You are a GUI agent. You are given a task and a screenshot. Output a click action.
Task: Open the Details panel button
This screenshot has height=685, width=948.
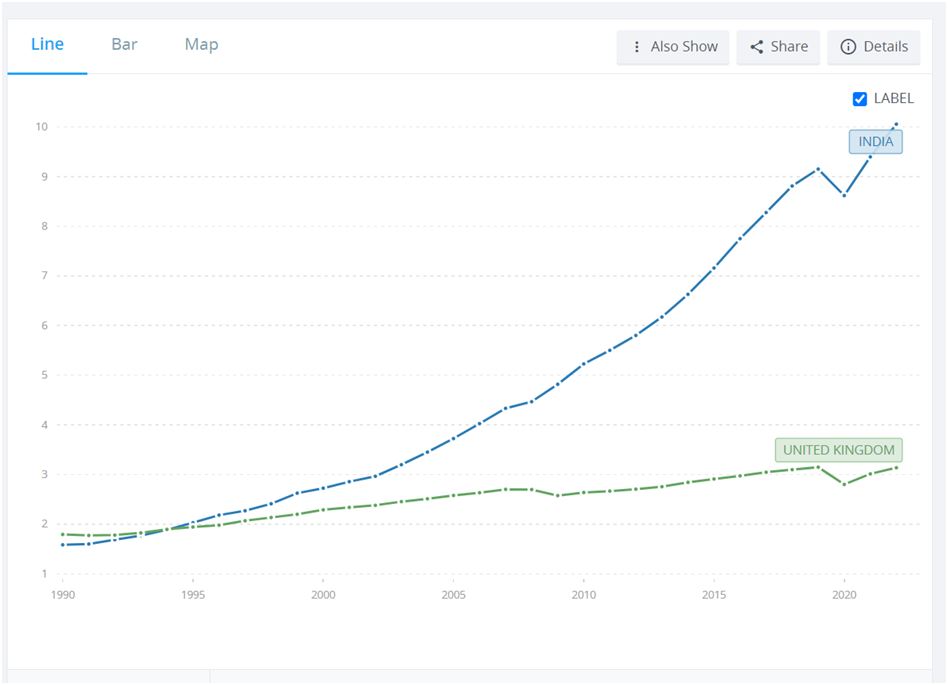874,47
